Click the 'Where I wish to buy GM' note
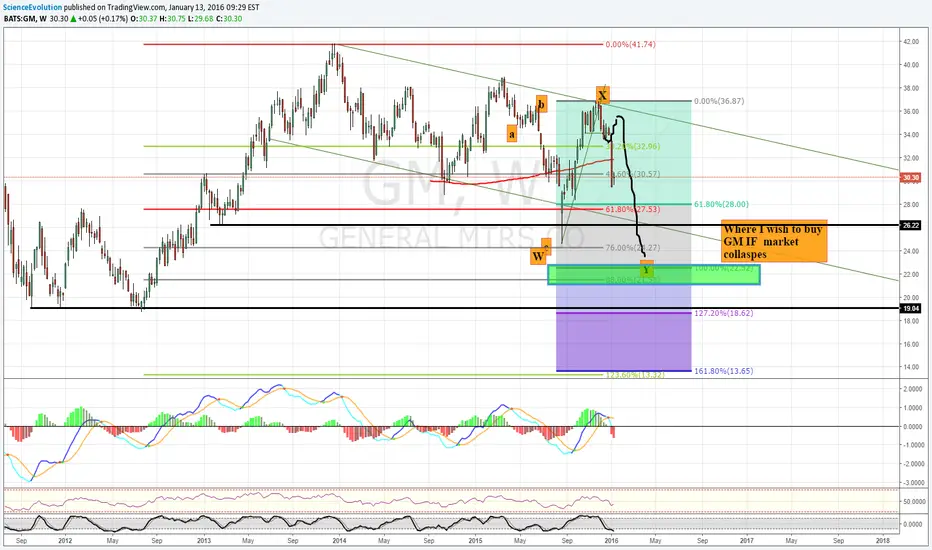Image resolution: width=932 pixels, height=550 pixels. coord(774,241)
